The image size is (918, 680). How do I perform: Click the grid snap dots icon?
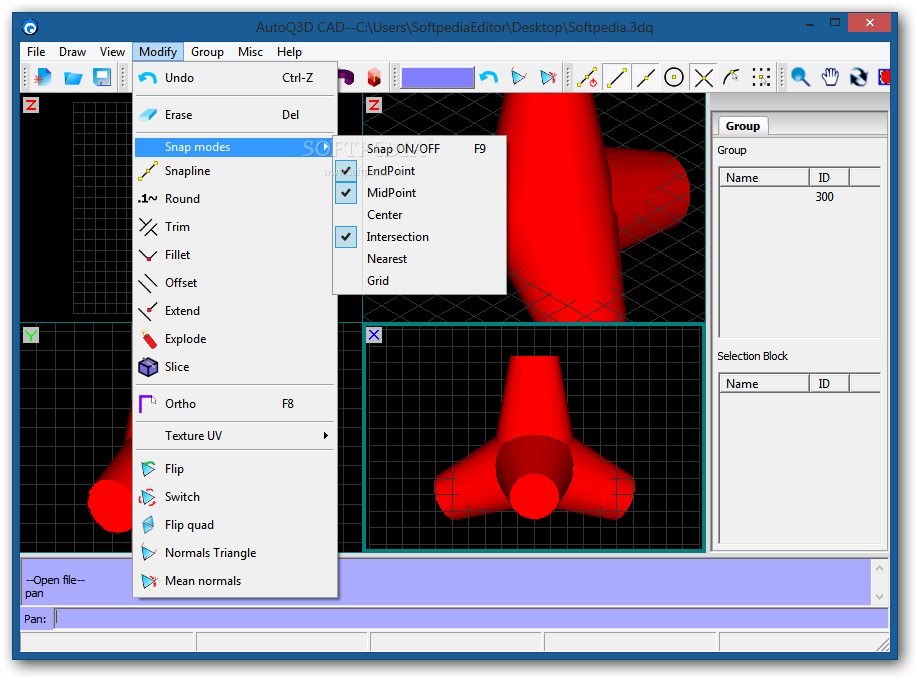761,77
